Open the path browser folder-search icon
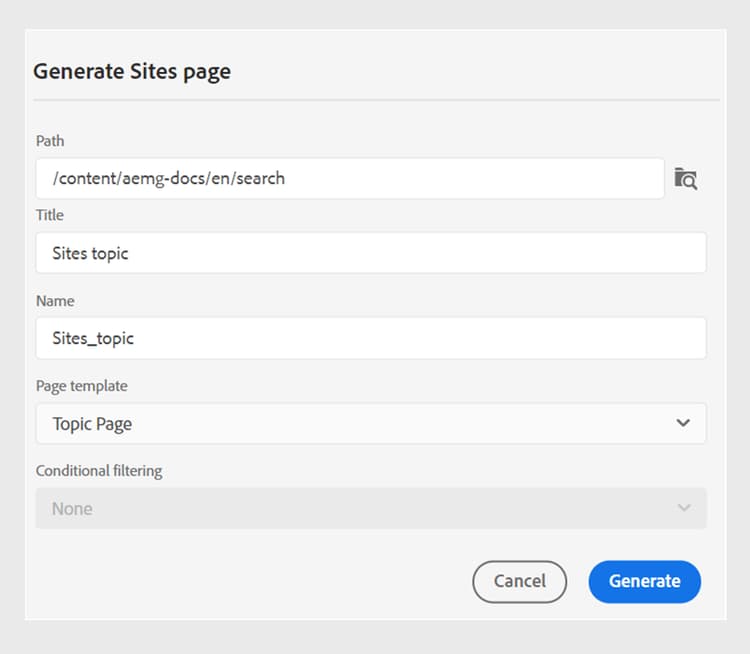The image size is (750, 654). (685, 179)
